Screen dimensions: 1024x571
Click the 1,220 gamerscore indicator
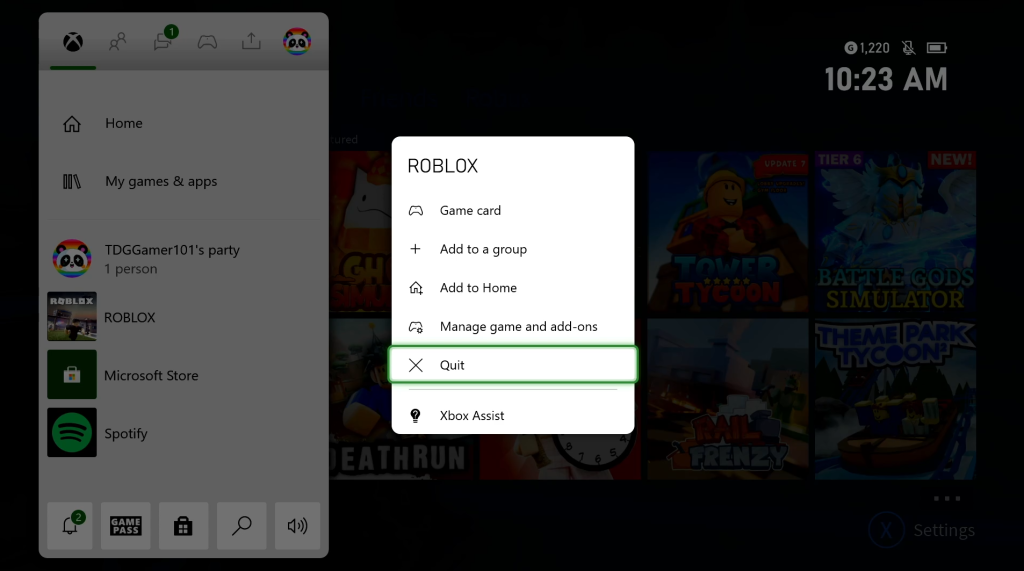pyautogui.click(x=867, y=48)
